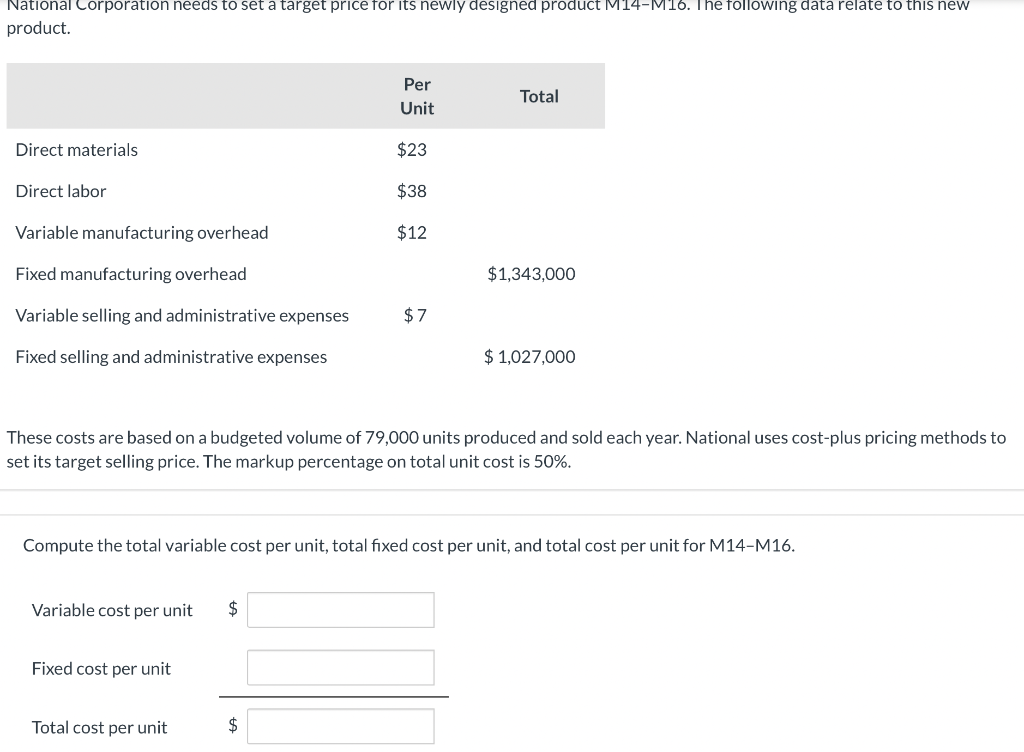The image size is (1024, 752).
Task: Click the Variable cost per unit label
Action: click(x=112, y=610)
